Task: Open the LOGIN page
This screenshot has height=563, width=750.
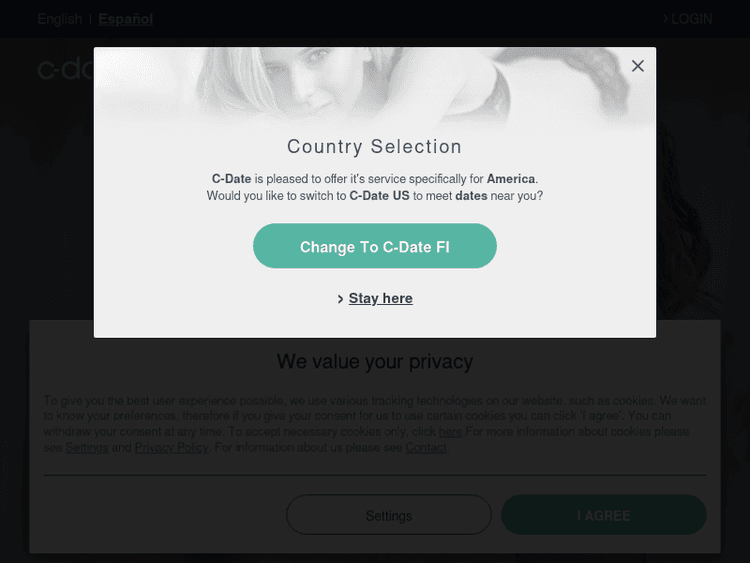Action: tap(691, 19)
